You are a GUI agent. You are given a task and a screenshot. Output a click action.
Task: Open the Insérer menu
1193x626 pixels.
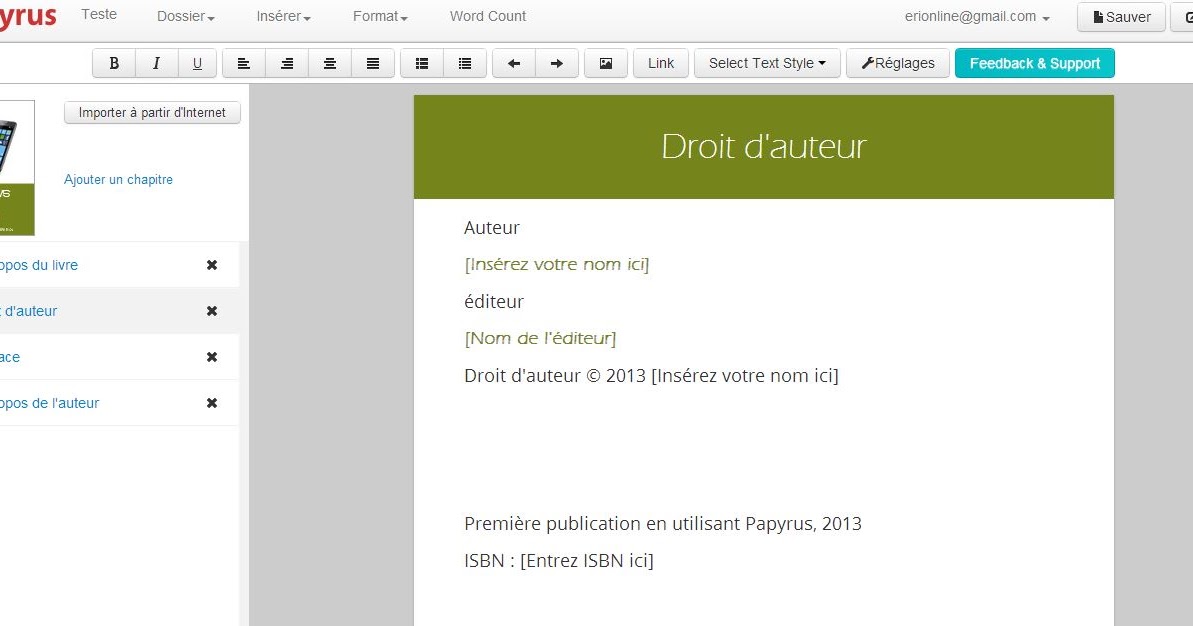[282, 16]
